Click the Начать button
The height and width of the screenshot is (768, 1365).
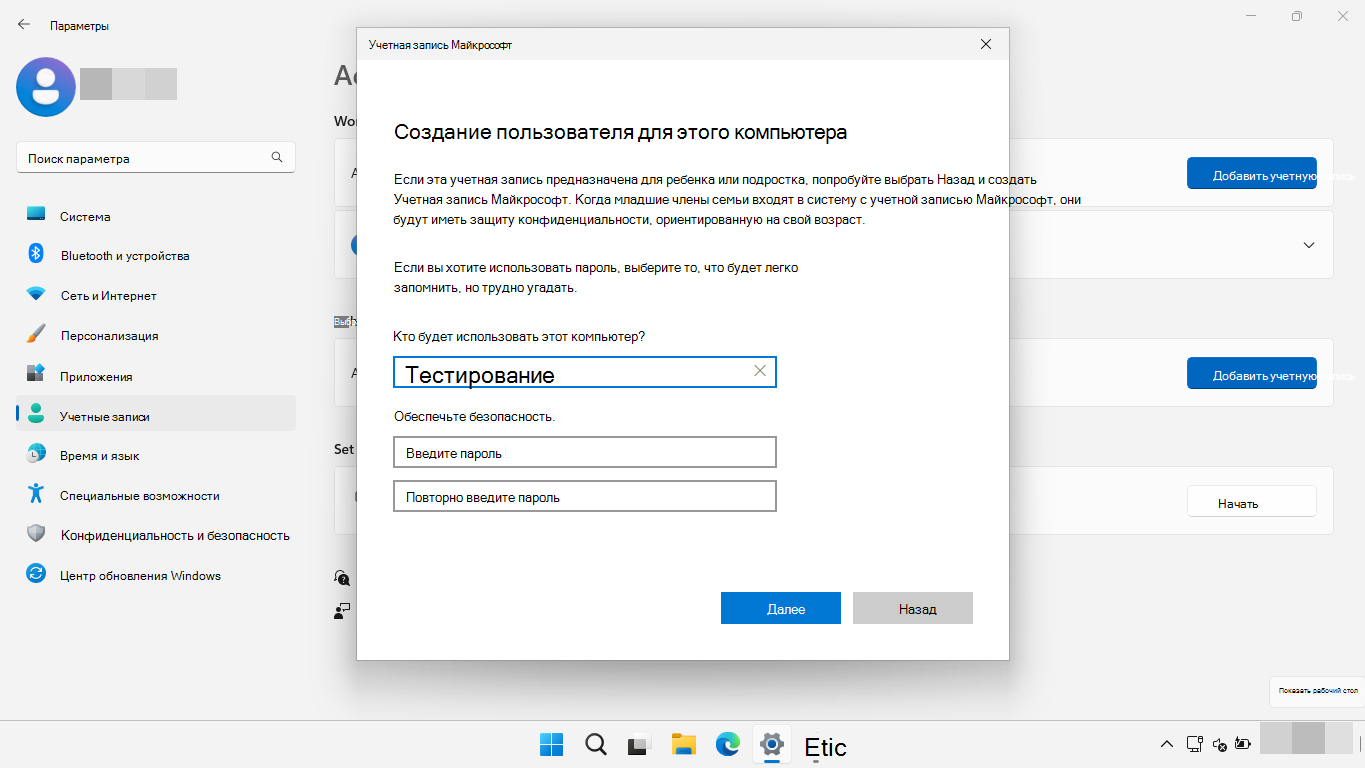pos(1252,502)
